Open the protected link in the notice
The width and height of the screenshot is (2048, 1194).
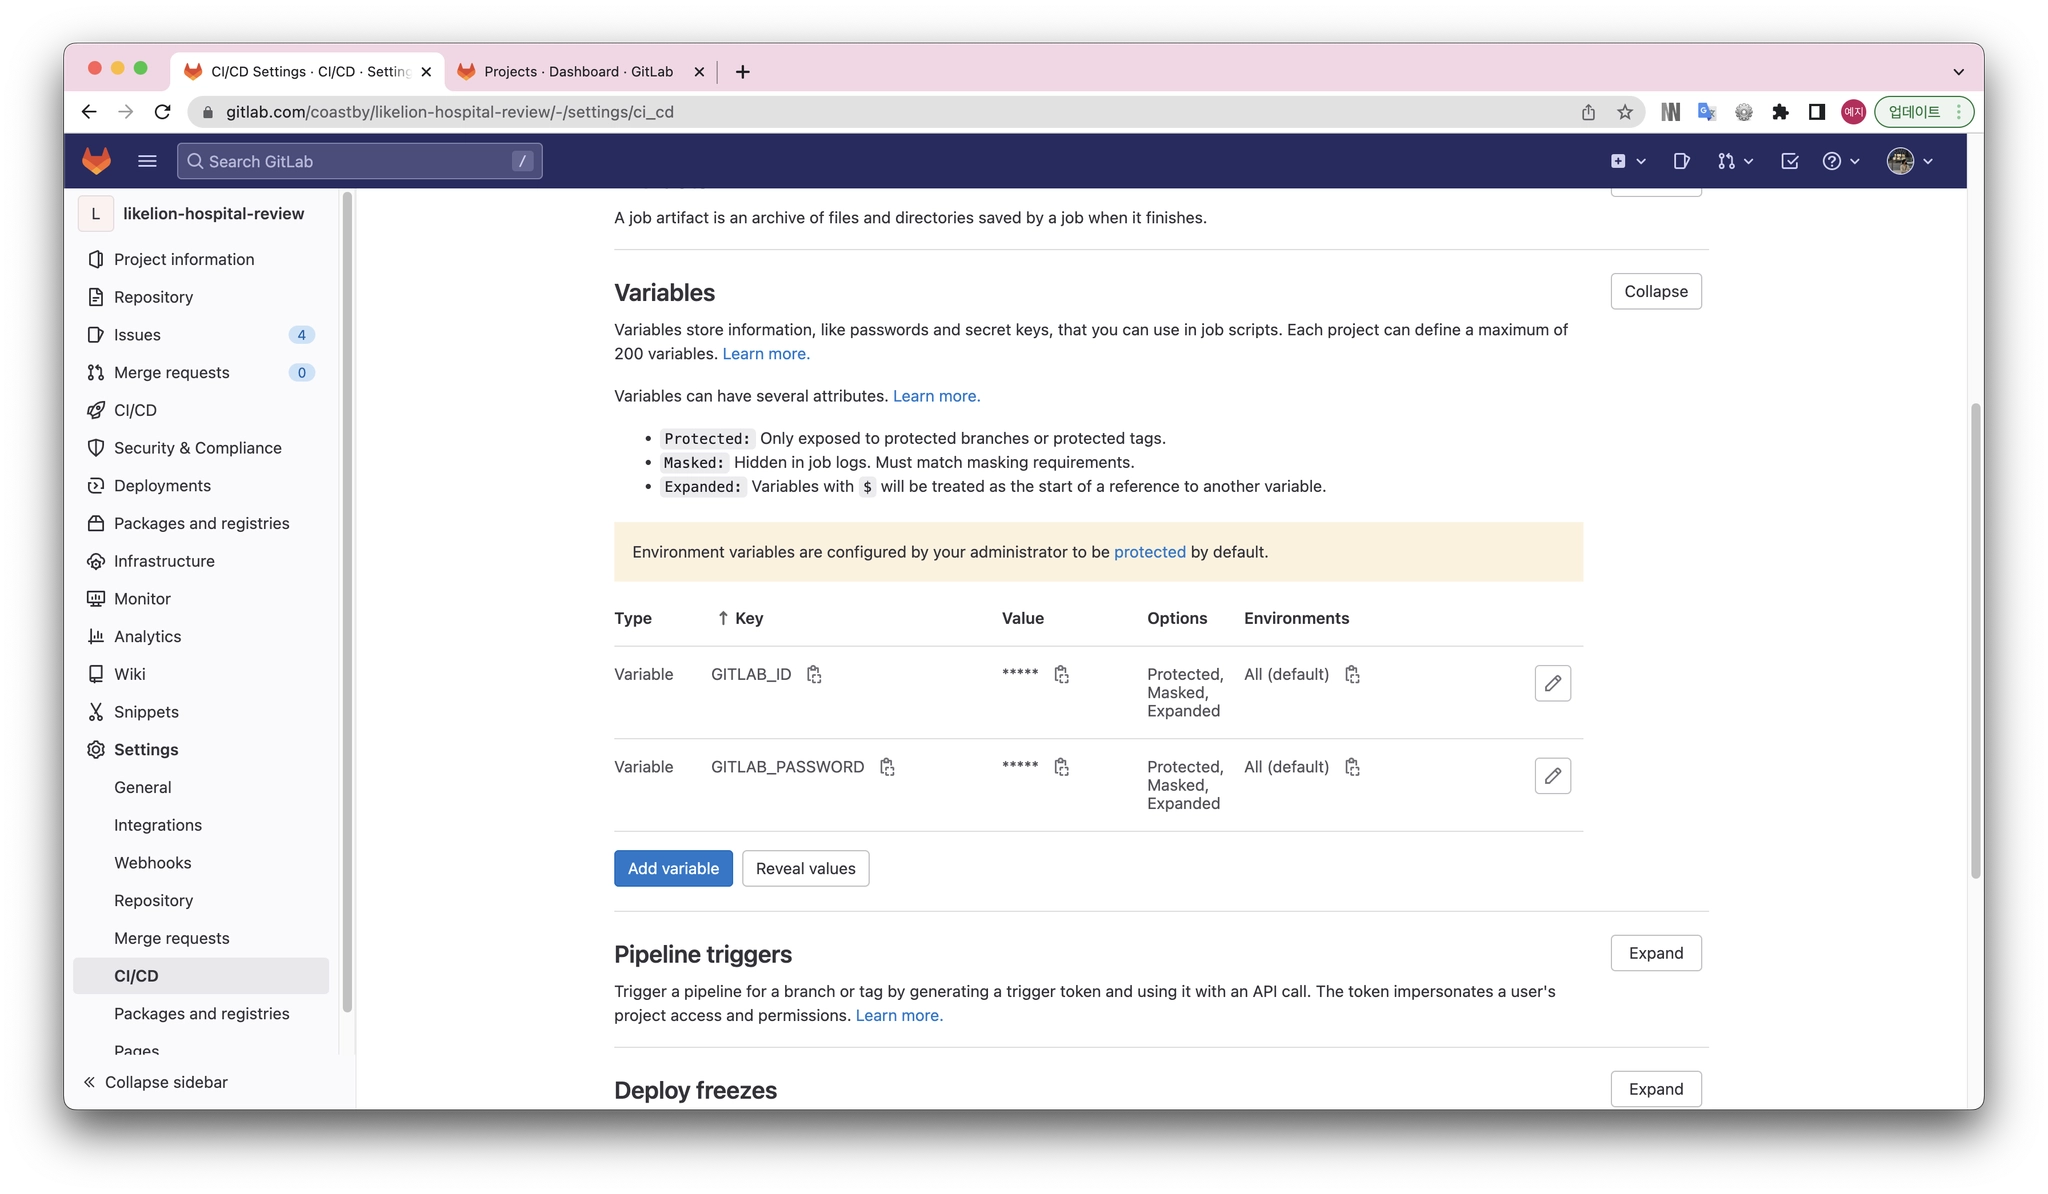[1149, 552]
